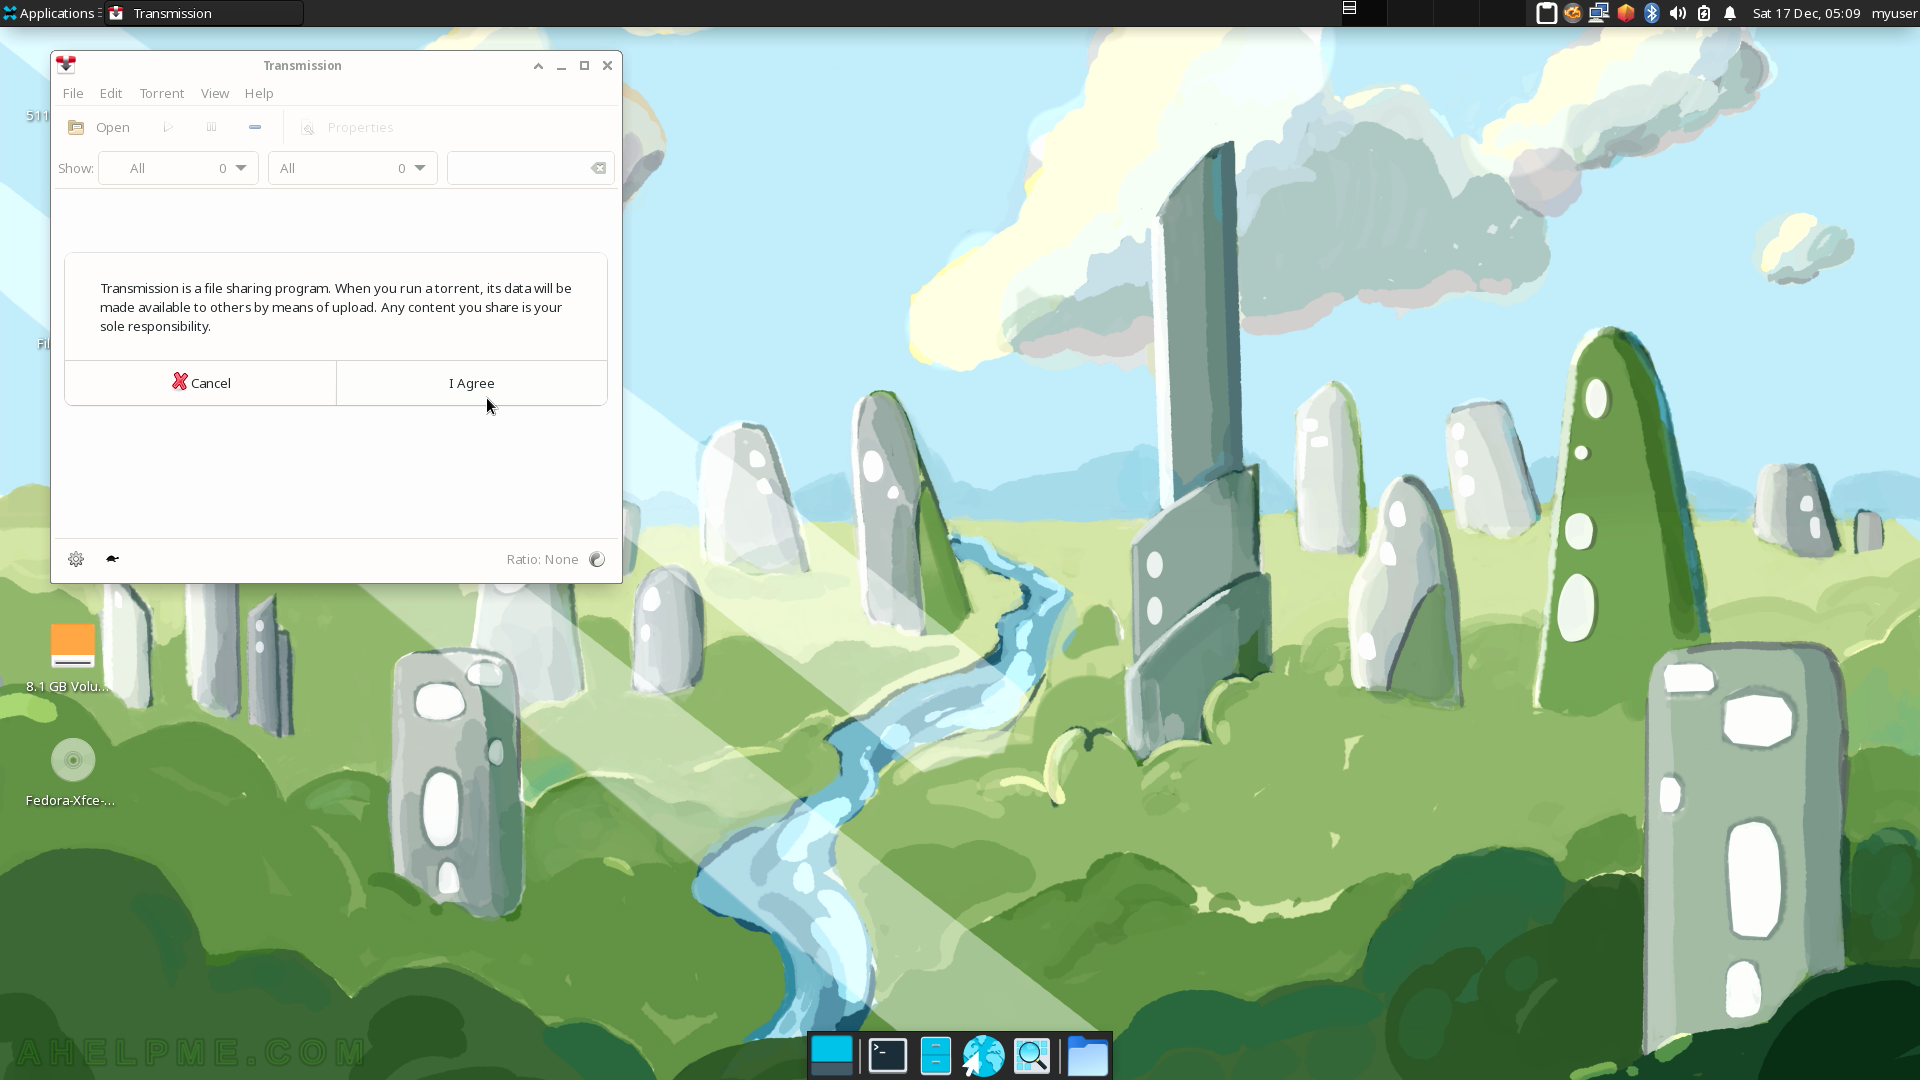1920x1080 pixels.
Task: Click the Transmission window title icon
Action: [x=66, y=65]
